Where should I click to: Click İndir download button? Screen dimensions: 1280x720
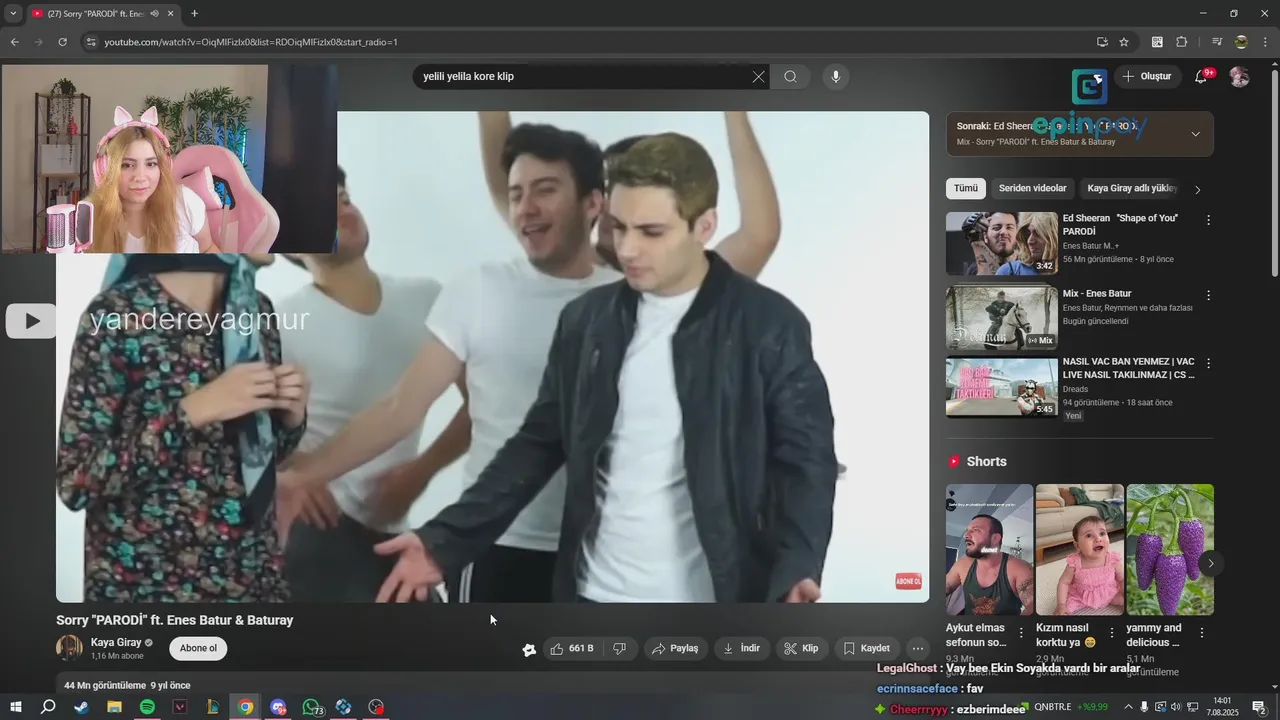coord(741,649)
